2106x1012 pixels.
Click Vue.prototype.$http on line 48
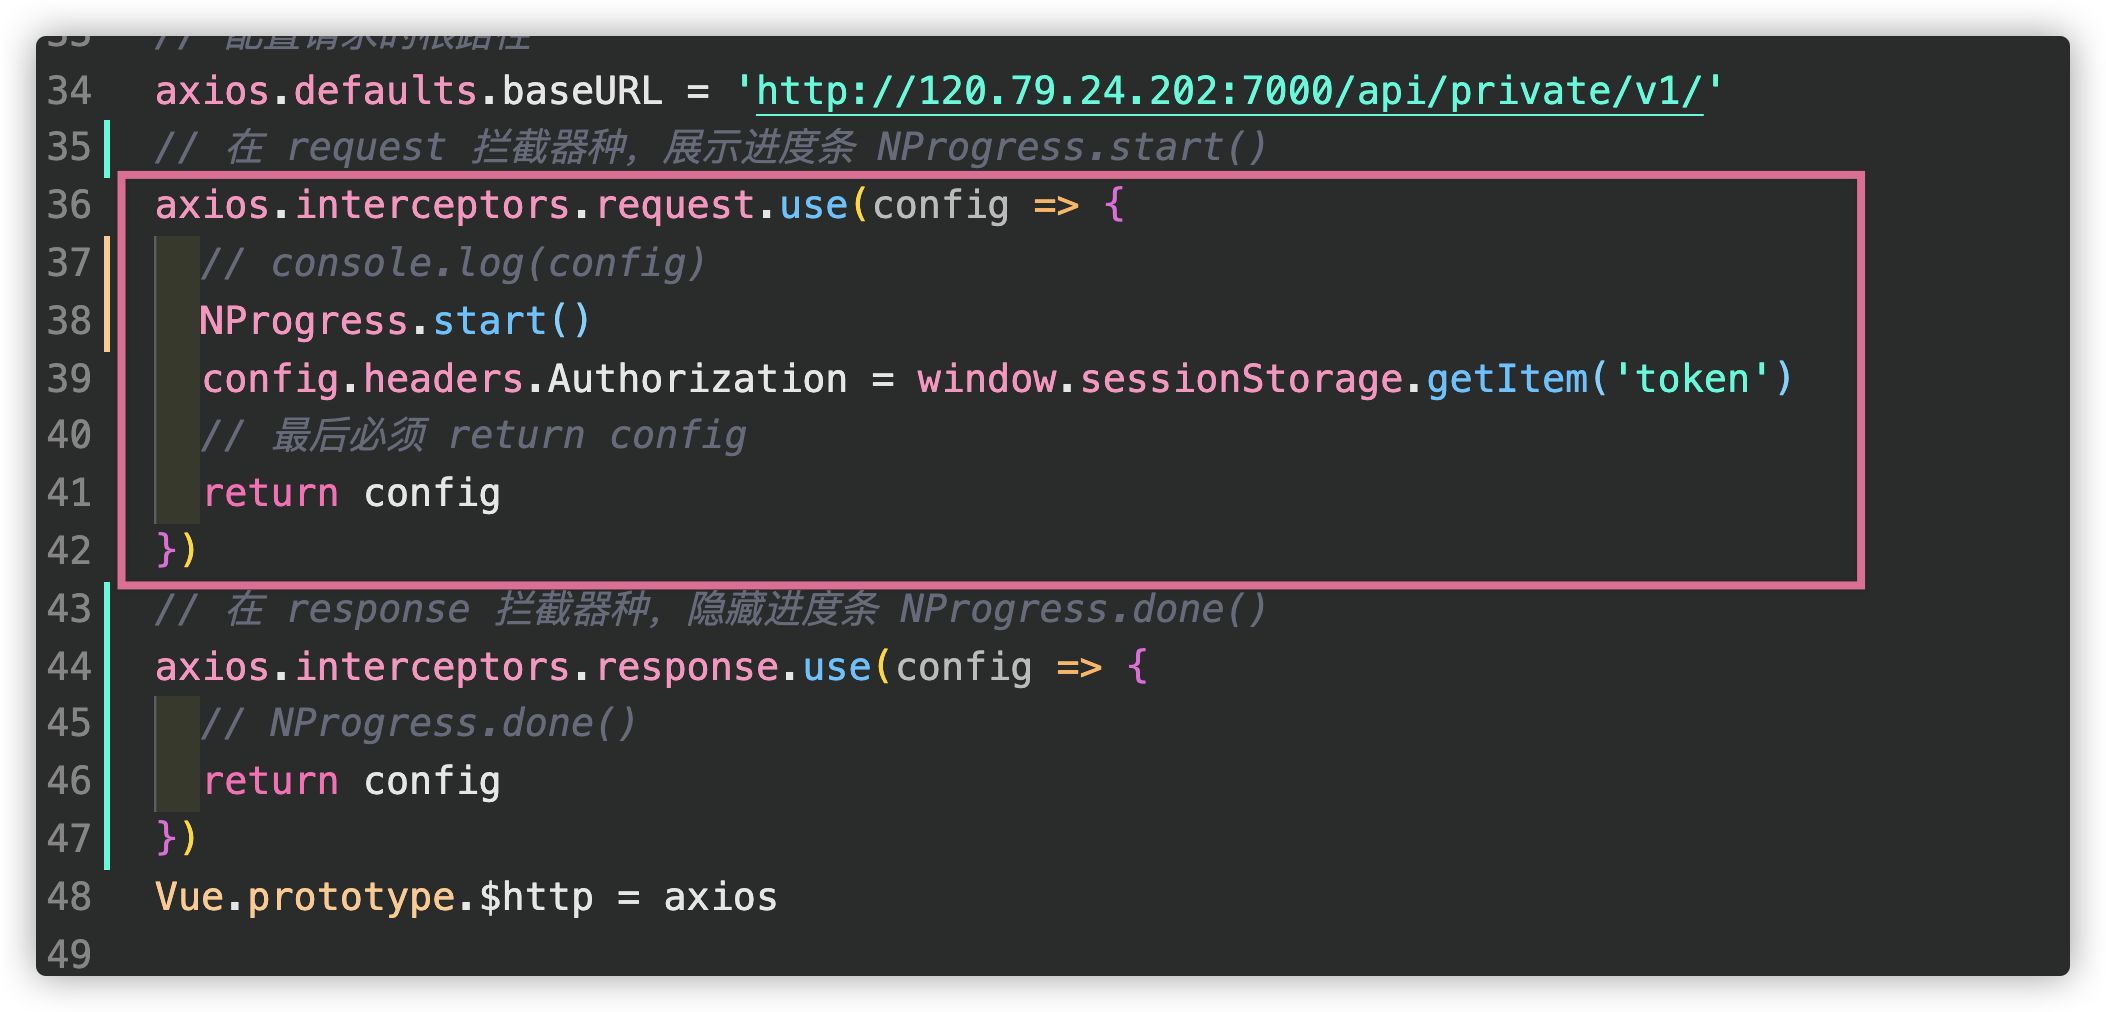(374, 897)
